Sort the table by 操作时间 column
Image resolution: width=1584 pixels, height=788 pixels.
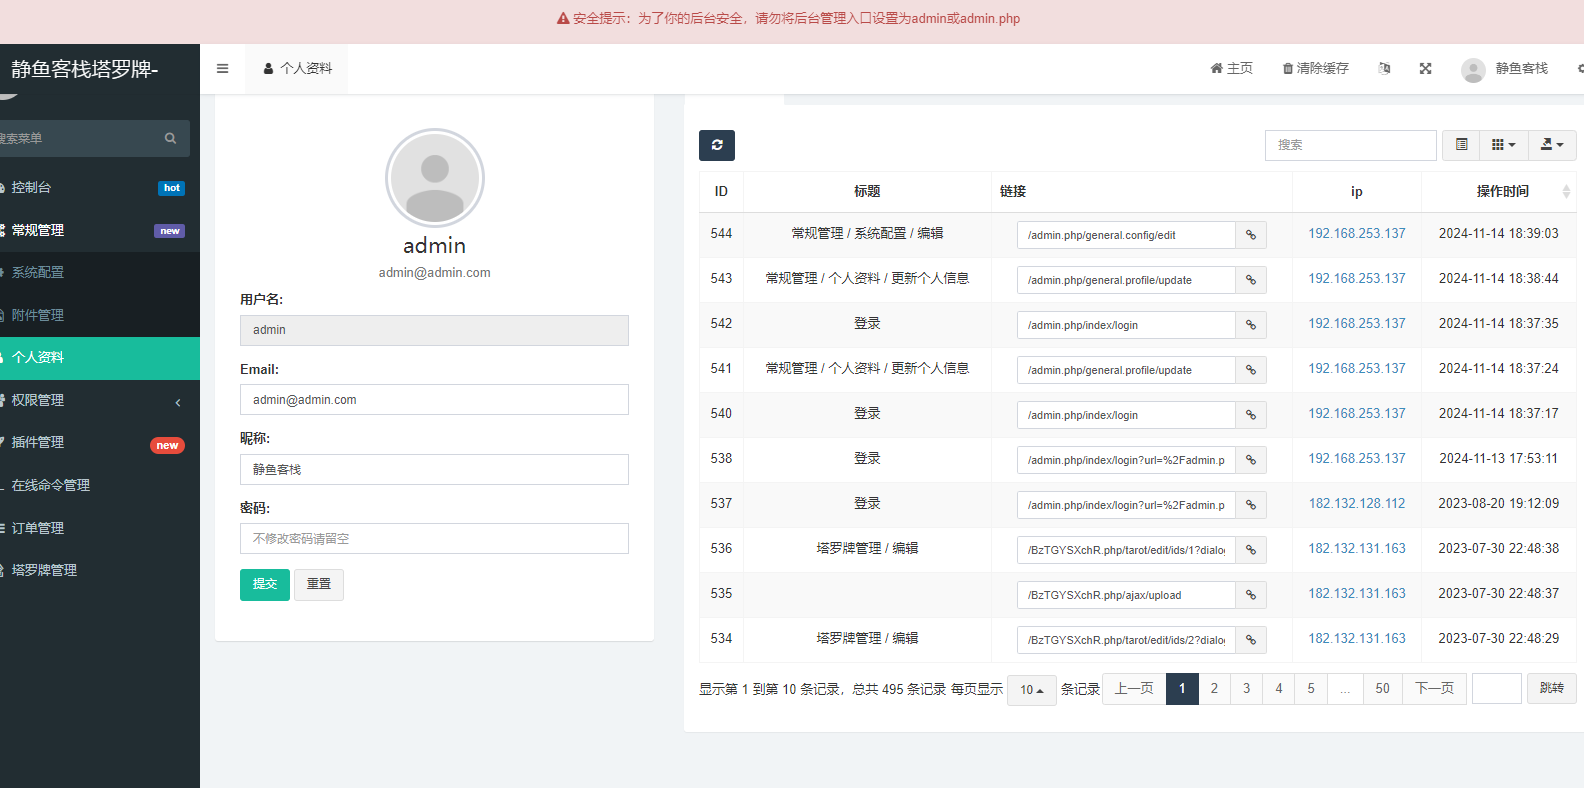1502,192
